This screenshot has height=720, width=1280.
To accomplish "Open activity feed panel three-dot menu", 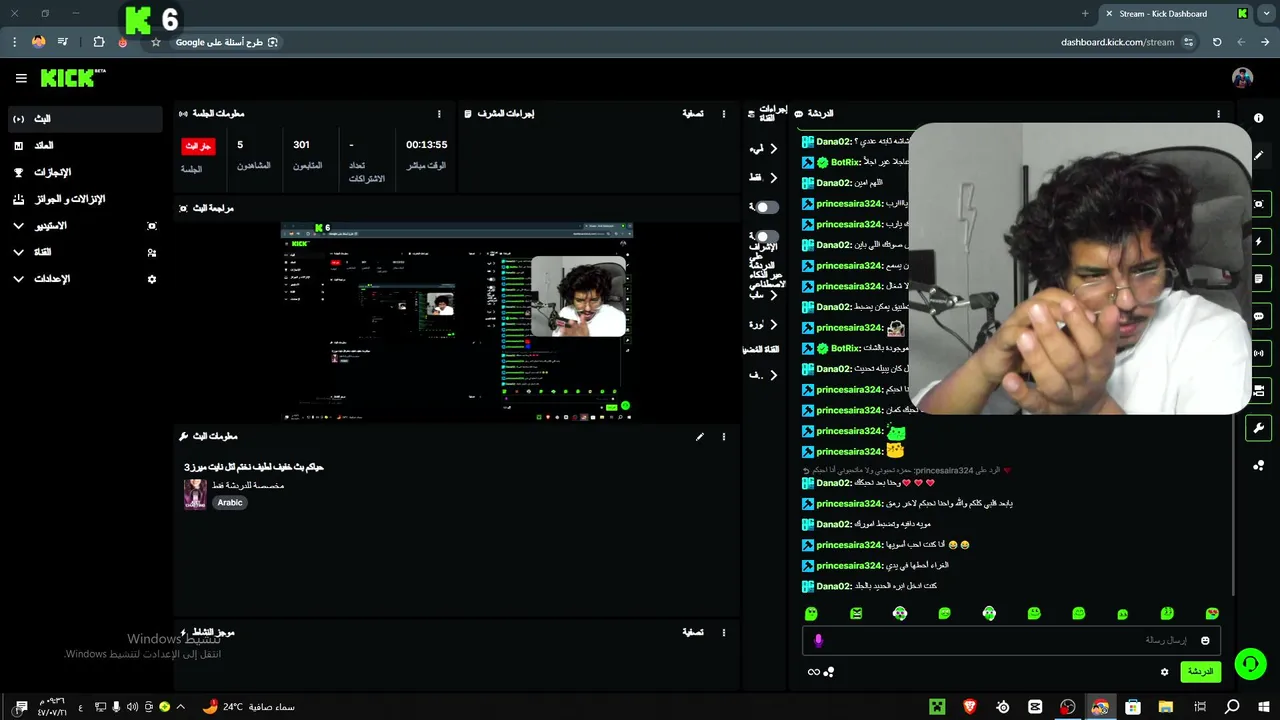I will coord(724,633).
